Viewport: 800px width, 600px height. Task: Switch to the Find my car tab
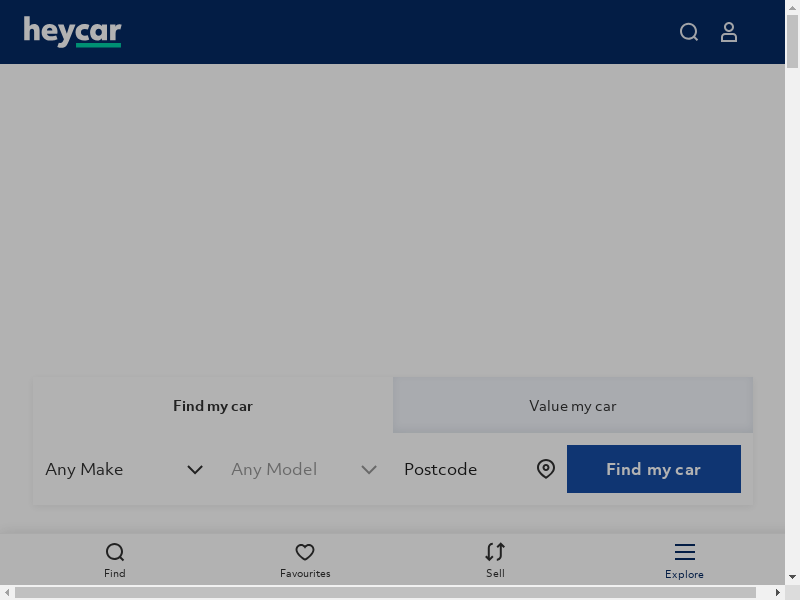[213, 406]
